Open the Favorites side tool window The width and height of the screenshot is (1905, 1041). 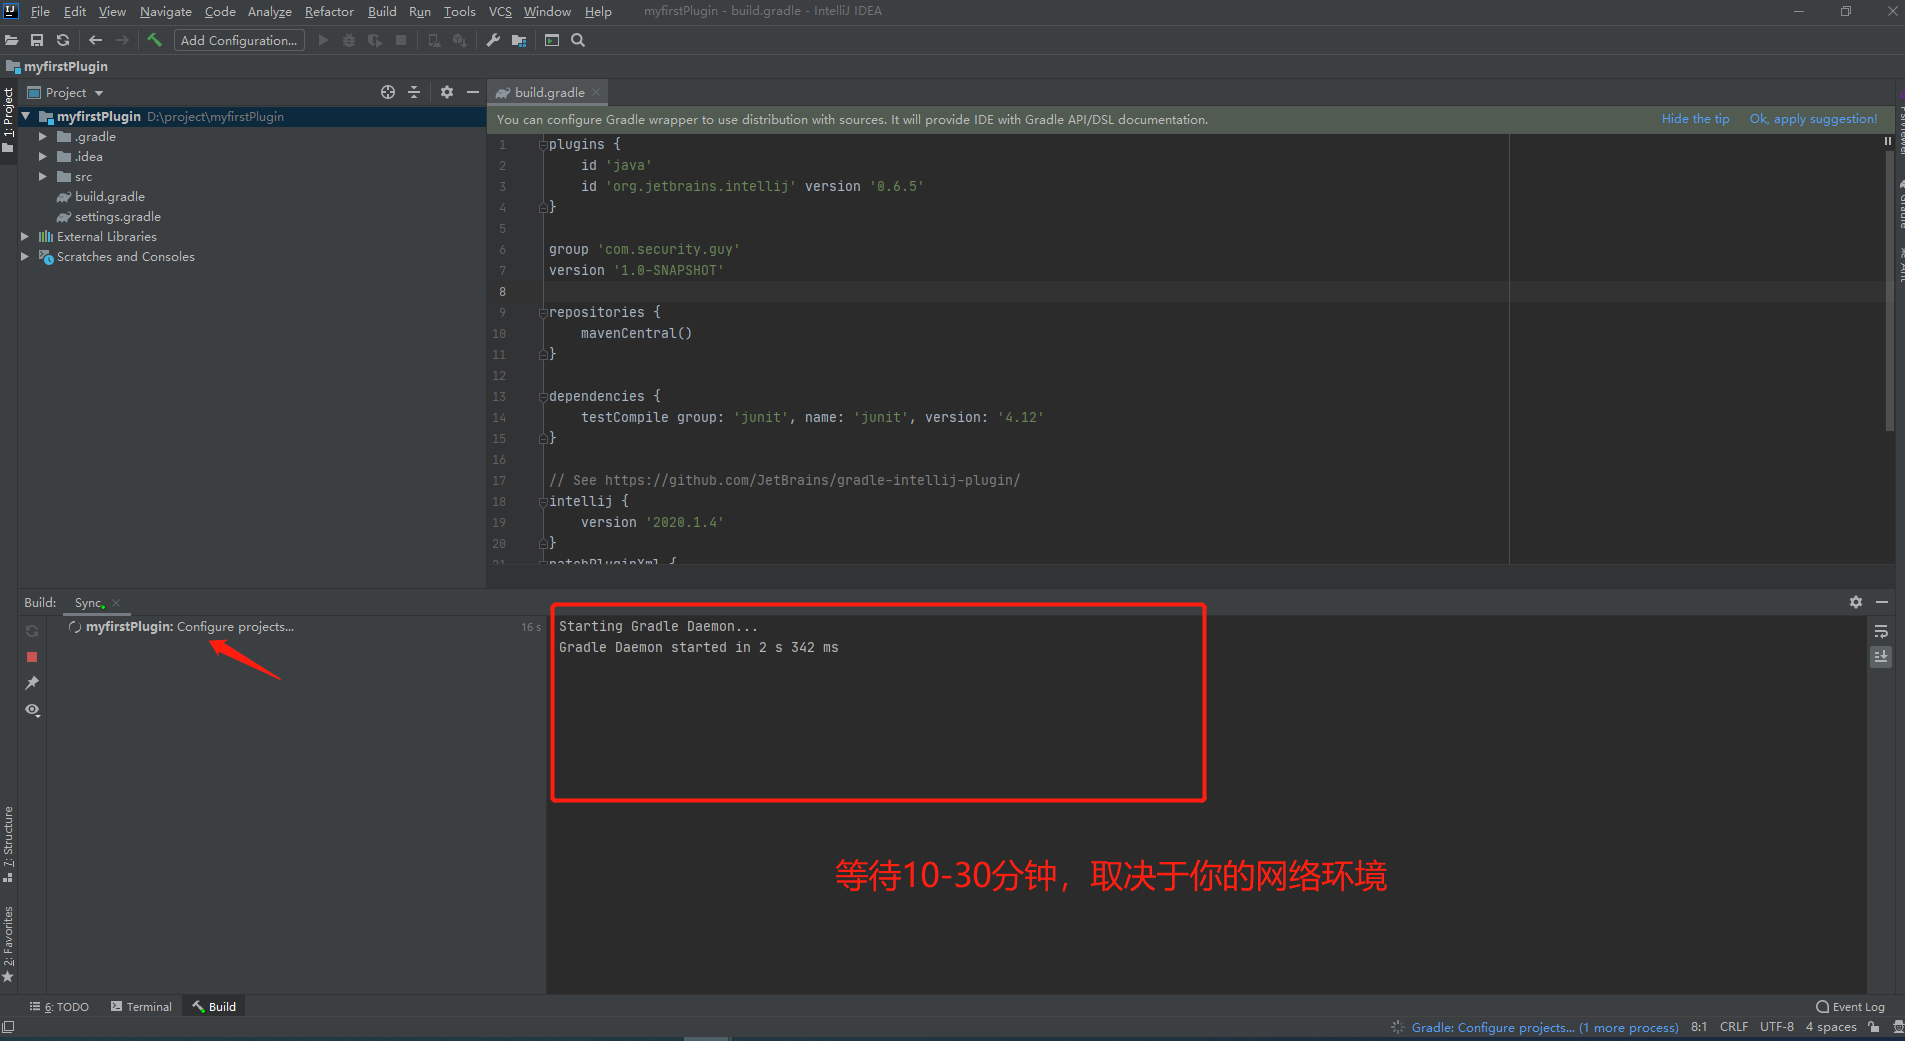click(8, 944)
